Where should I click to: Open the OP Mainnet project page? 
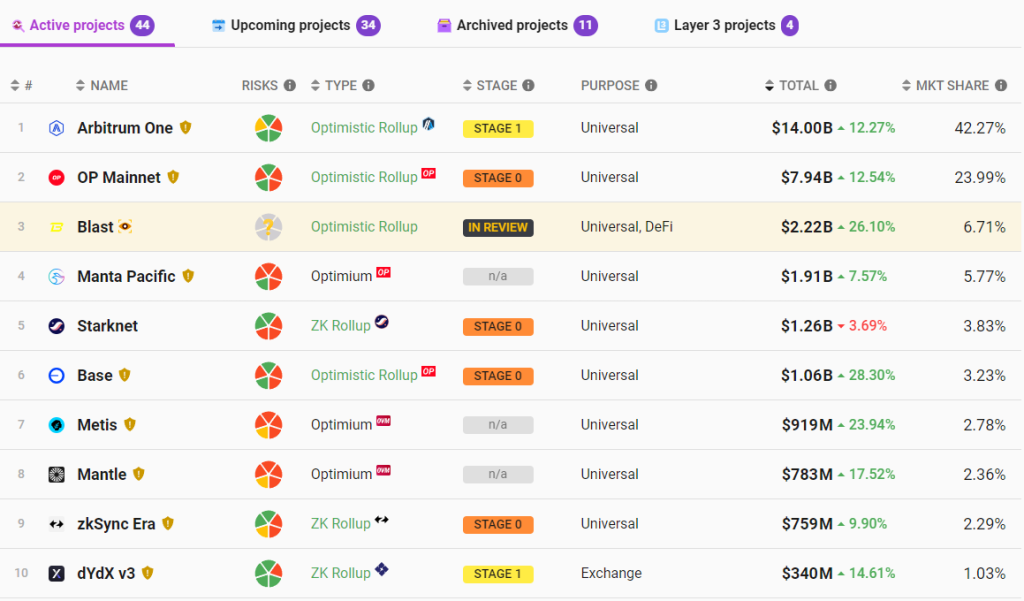click(119, 178)
